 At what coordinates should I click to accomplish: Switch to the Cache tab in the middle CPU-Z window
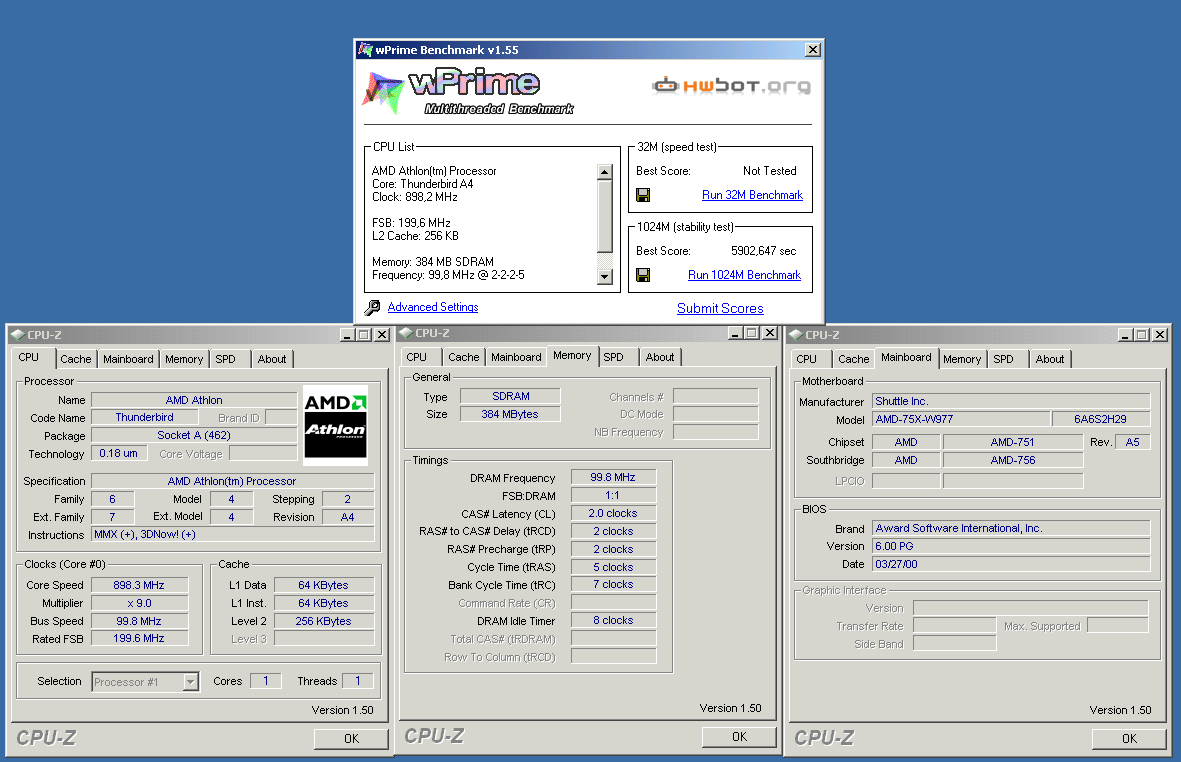click(x=464, y=357)
